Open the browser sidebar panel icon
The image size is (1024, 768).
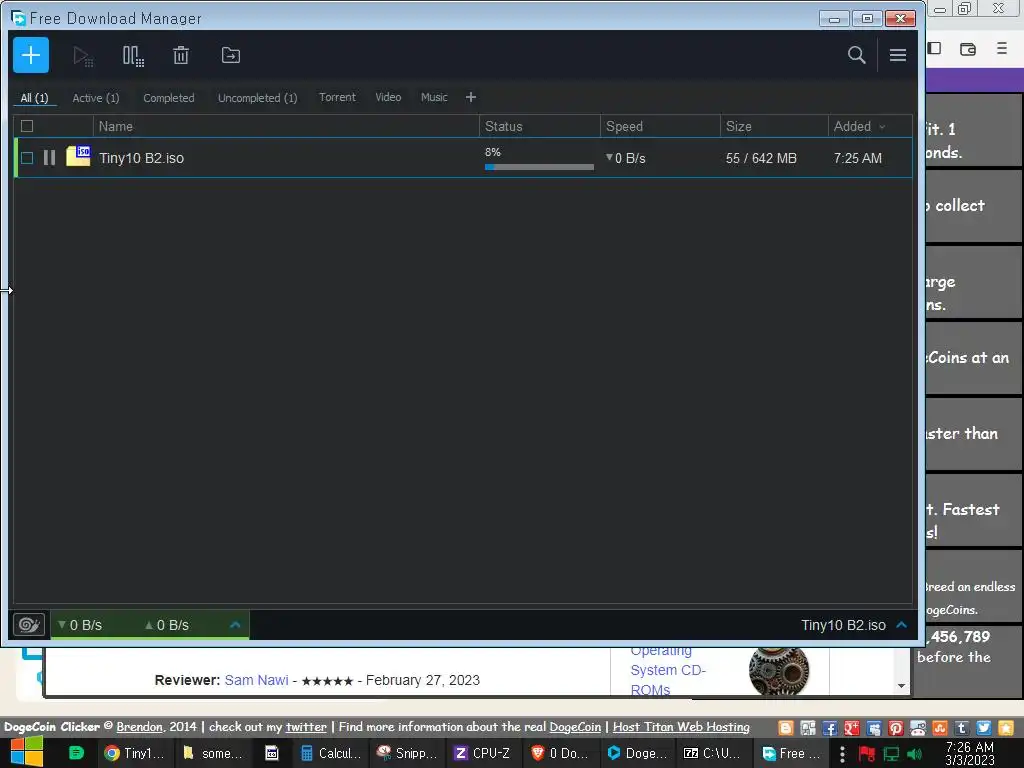tap(935, 48)
